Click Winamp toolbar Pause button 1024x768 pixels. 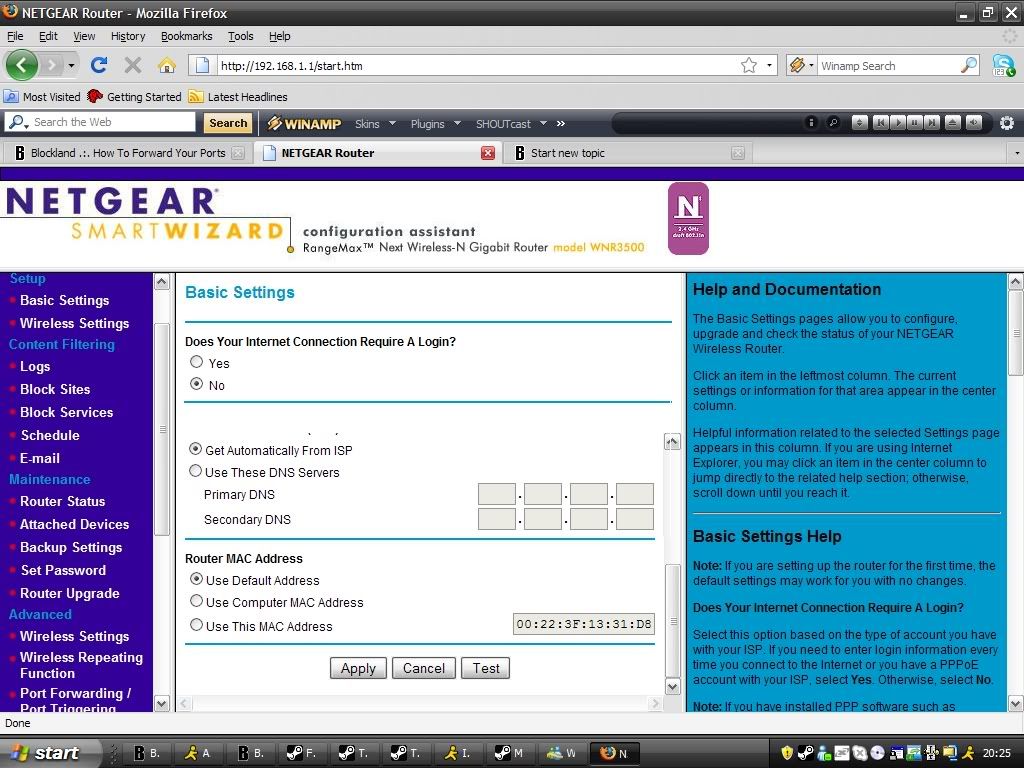pos(915,123)
